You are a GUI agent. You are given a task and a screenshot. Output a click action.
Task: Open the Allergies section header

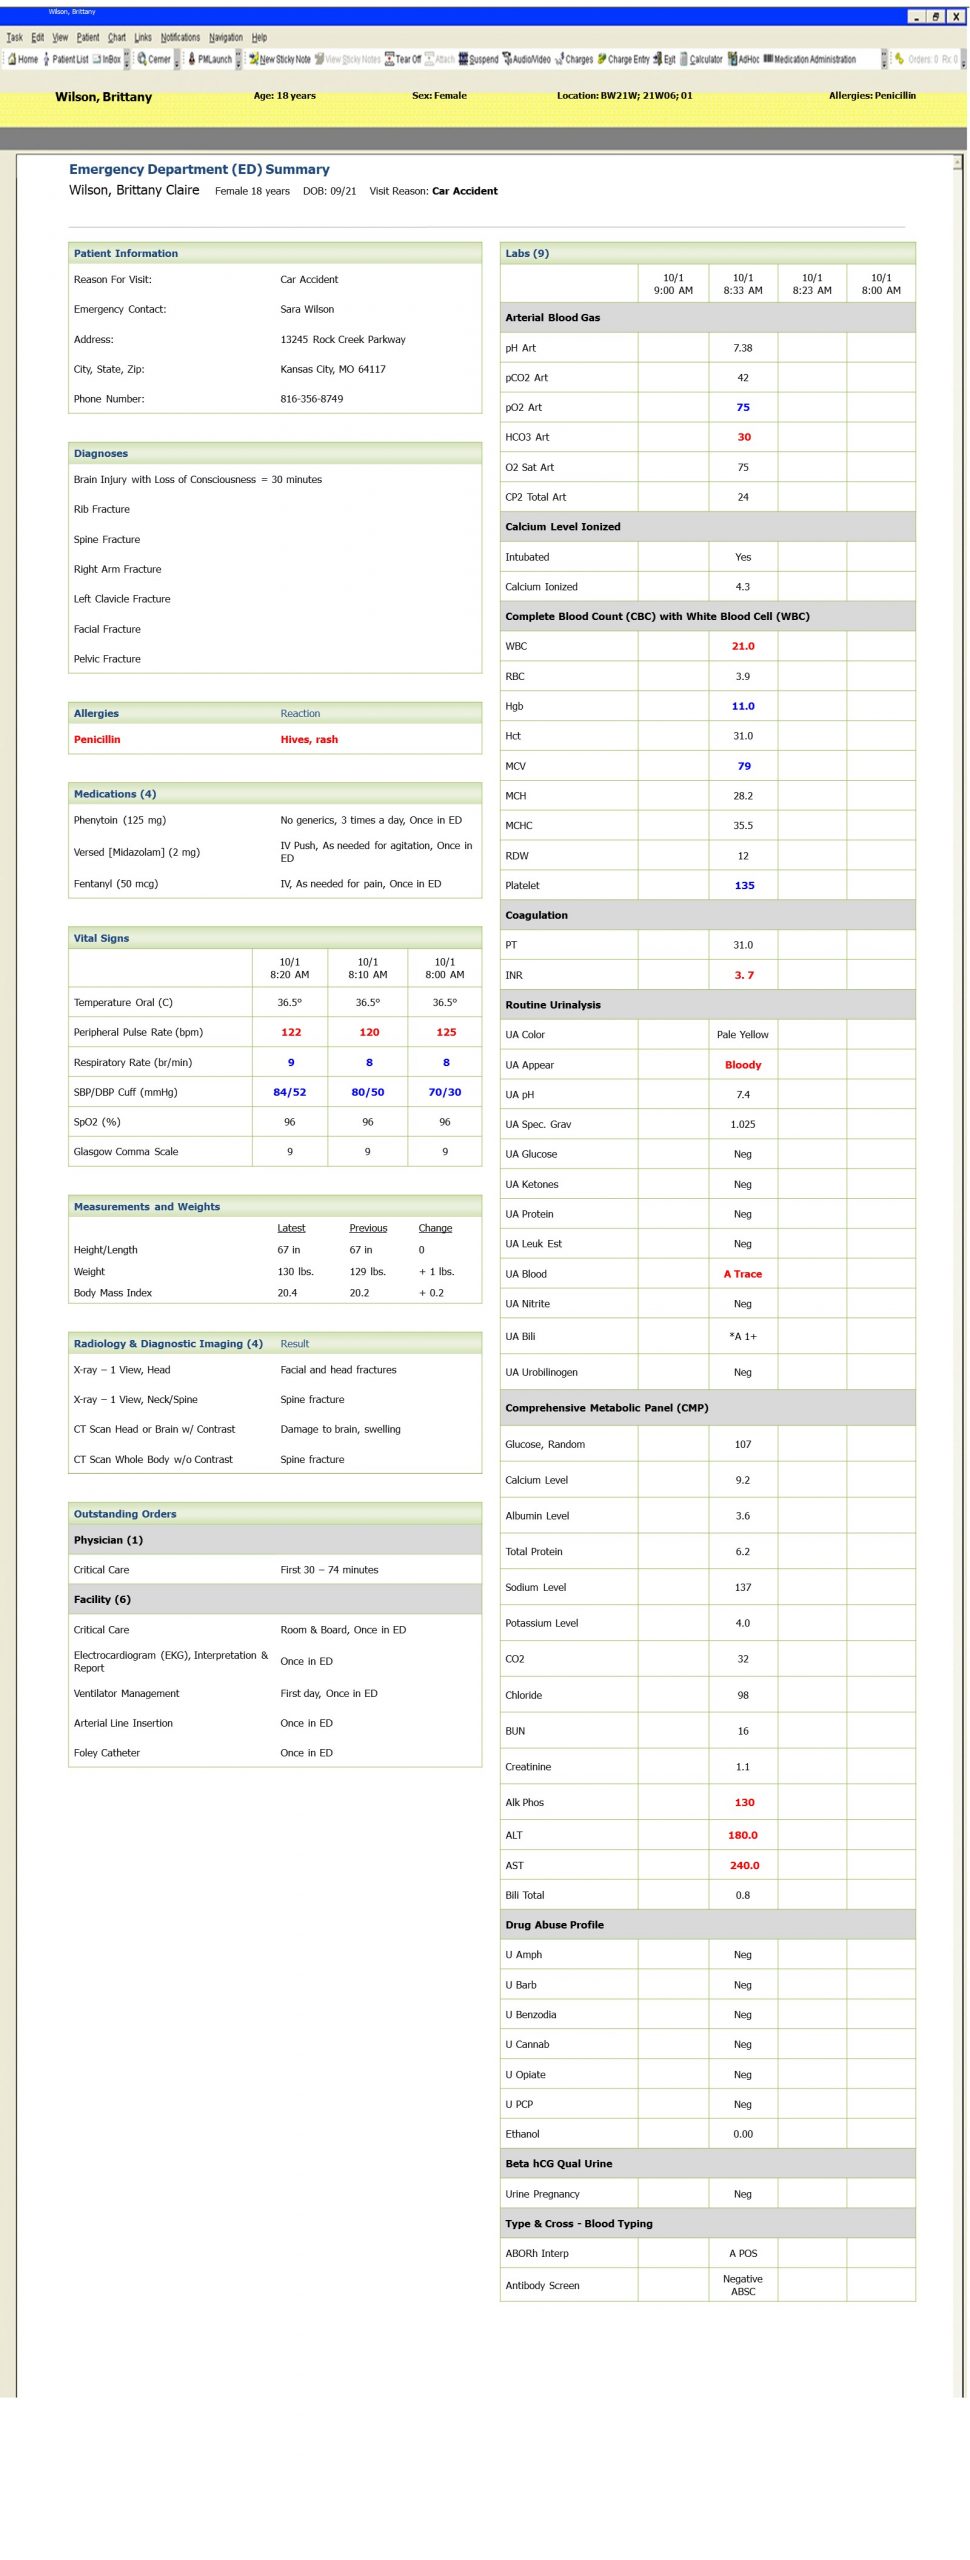[275, 713]
